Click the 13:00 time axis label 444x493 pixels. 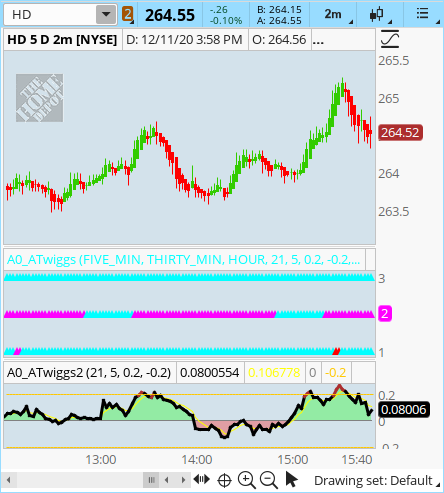point(101,460)
